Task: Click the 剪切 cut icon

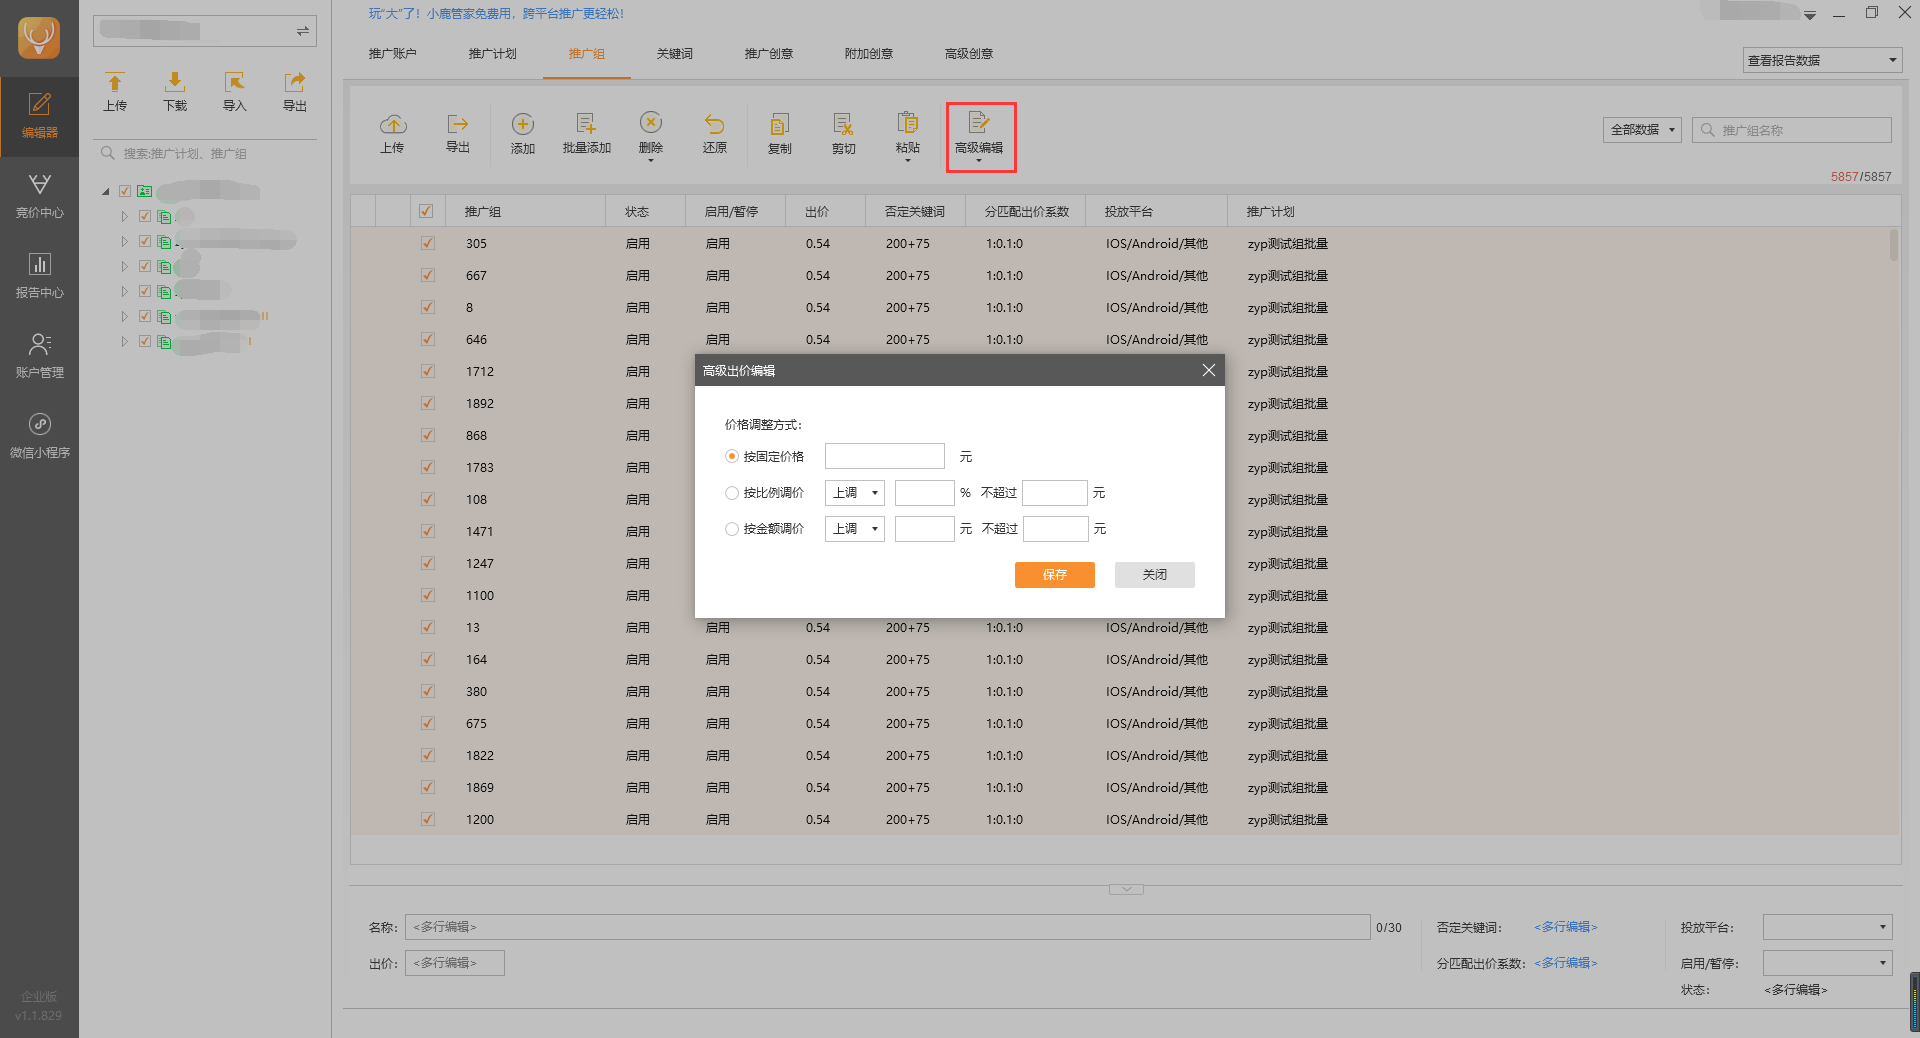Action: click(x=844, y=124)
